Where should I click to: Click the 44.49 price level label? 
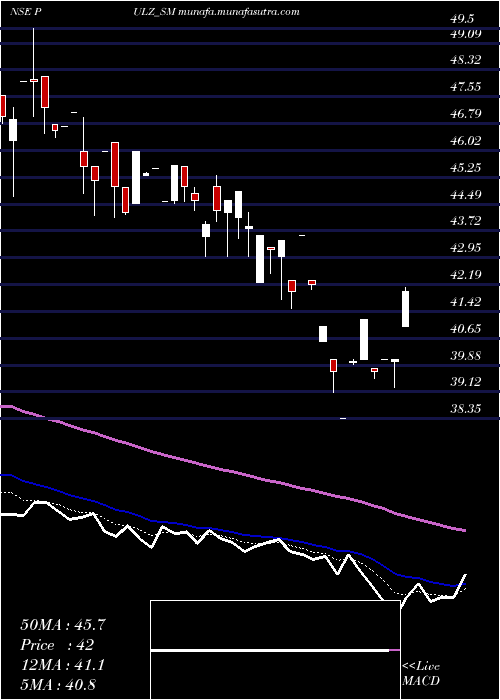click(x=465, y=194)
